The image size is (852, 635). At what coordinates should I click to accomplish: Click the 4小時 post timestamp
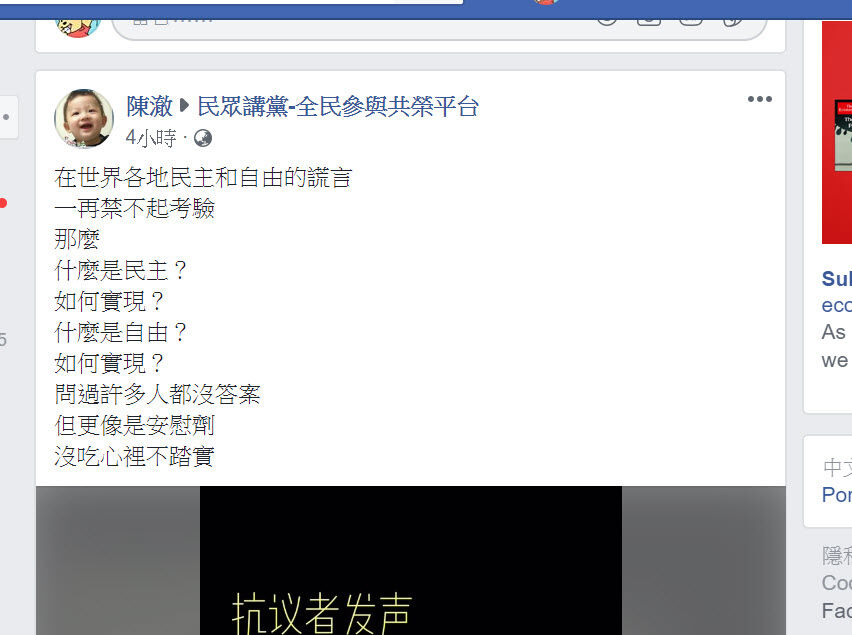tap(151, 139)
